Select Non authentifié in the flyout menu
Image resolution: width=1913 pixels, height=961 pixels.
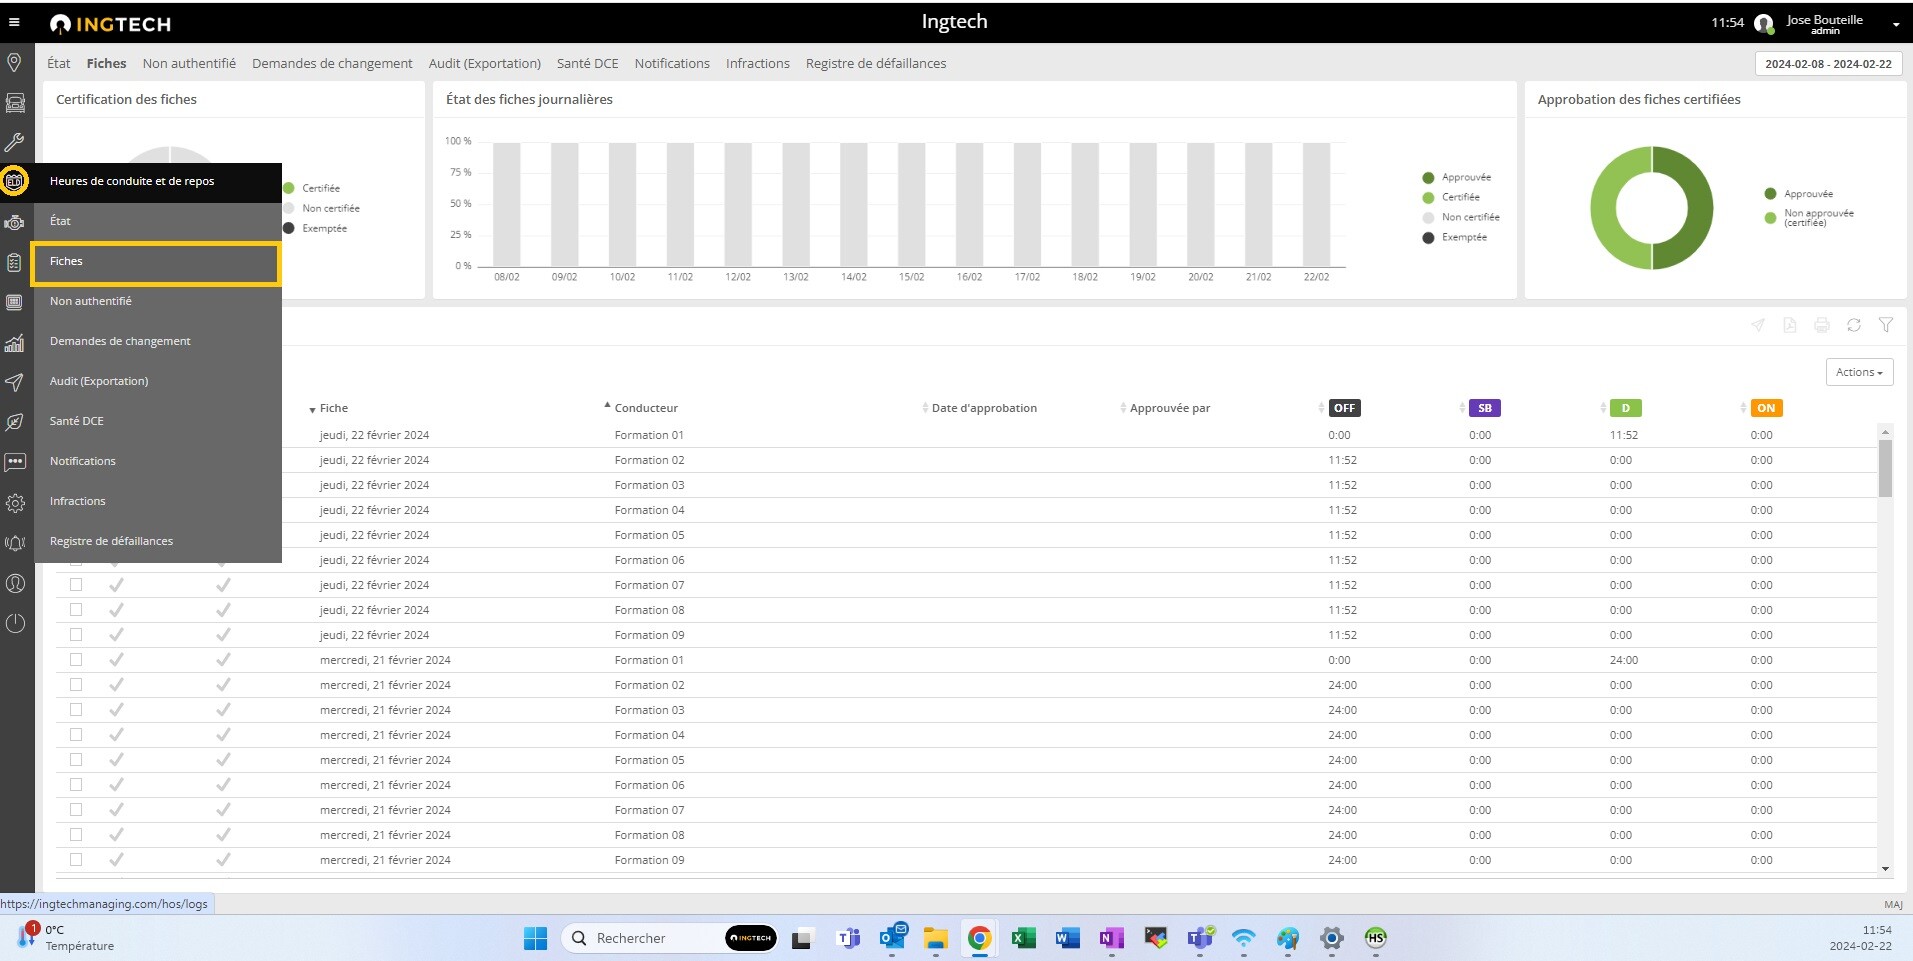pyautogui.click(x=91, y=301)
